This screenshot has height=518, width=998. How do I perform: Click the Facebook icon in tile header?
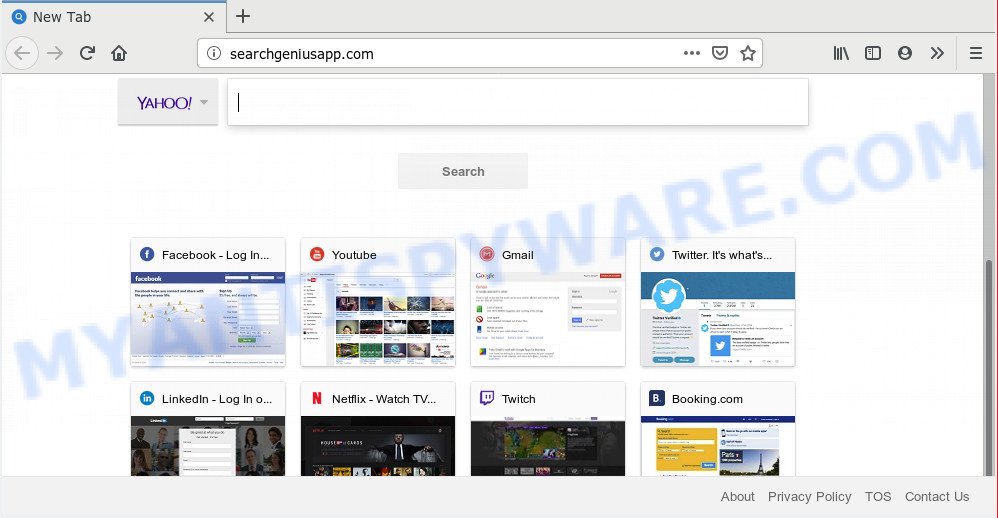point(147,255)
